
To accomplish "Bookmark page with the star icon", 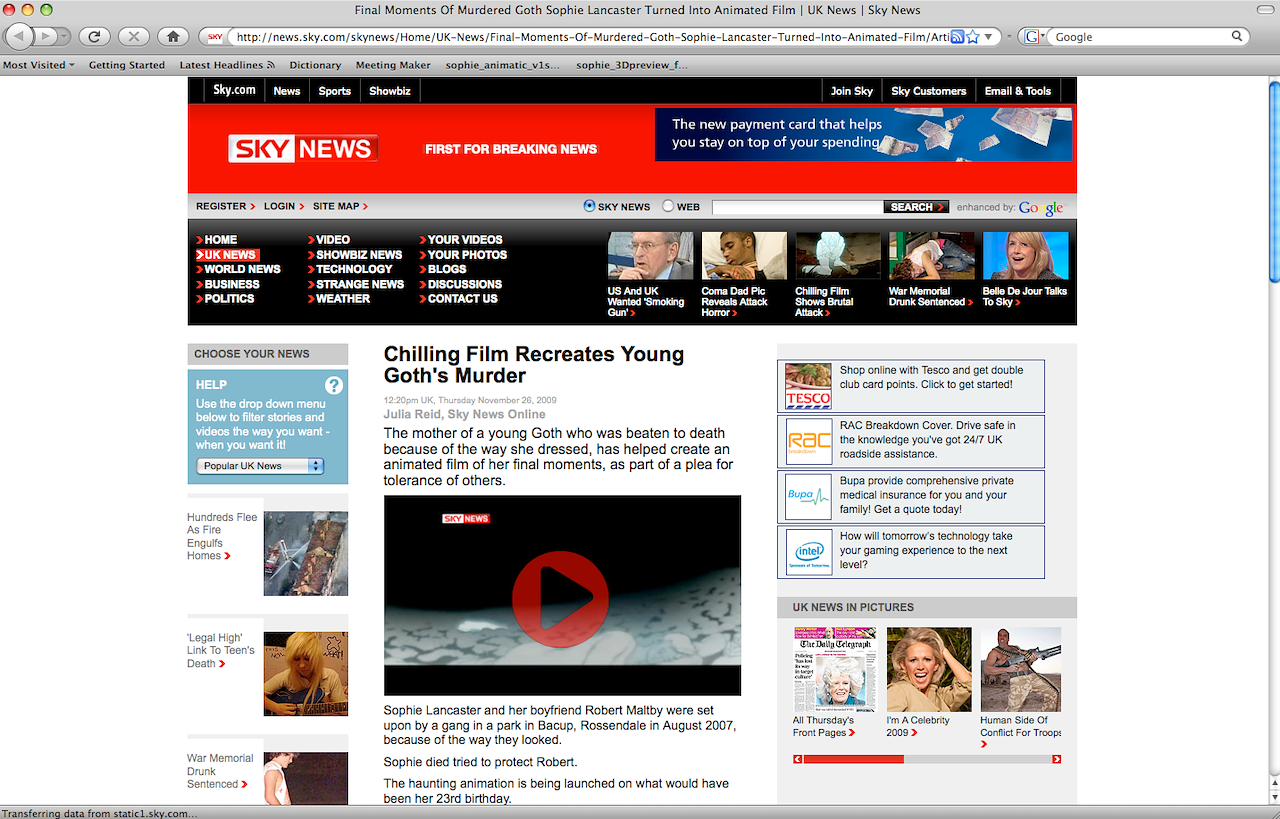I will click(x=972, y=37).
